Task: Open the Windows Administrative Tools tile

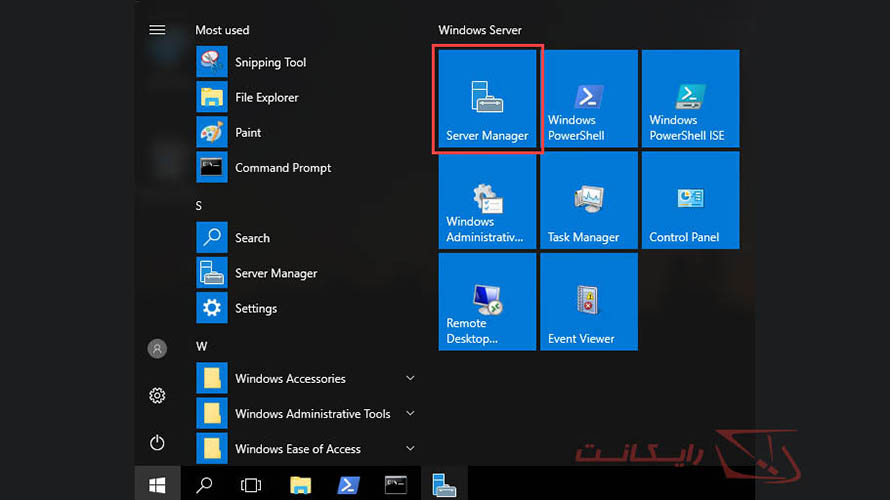Action: [x=487, y=200]
